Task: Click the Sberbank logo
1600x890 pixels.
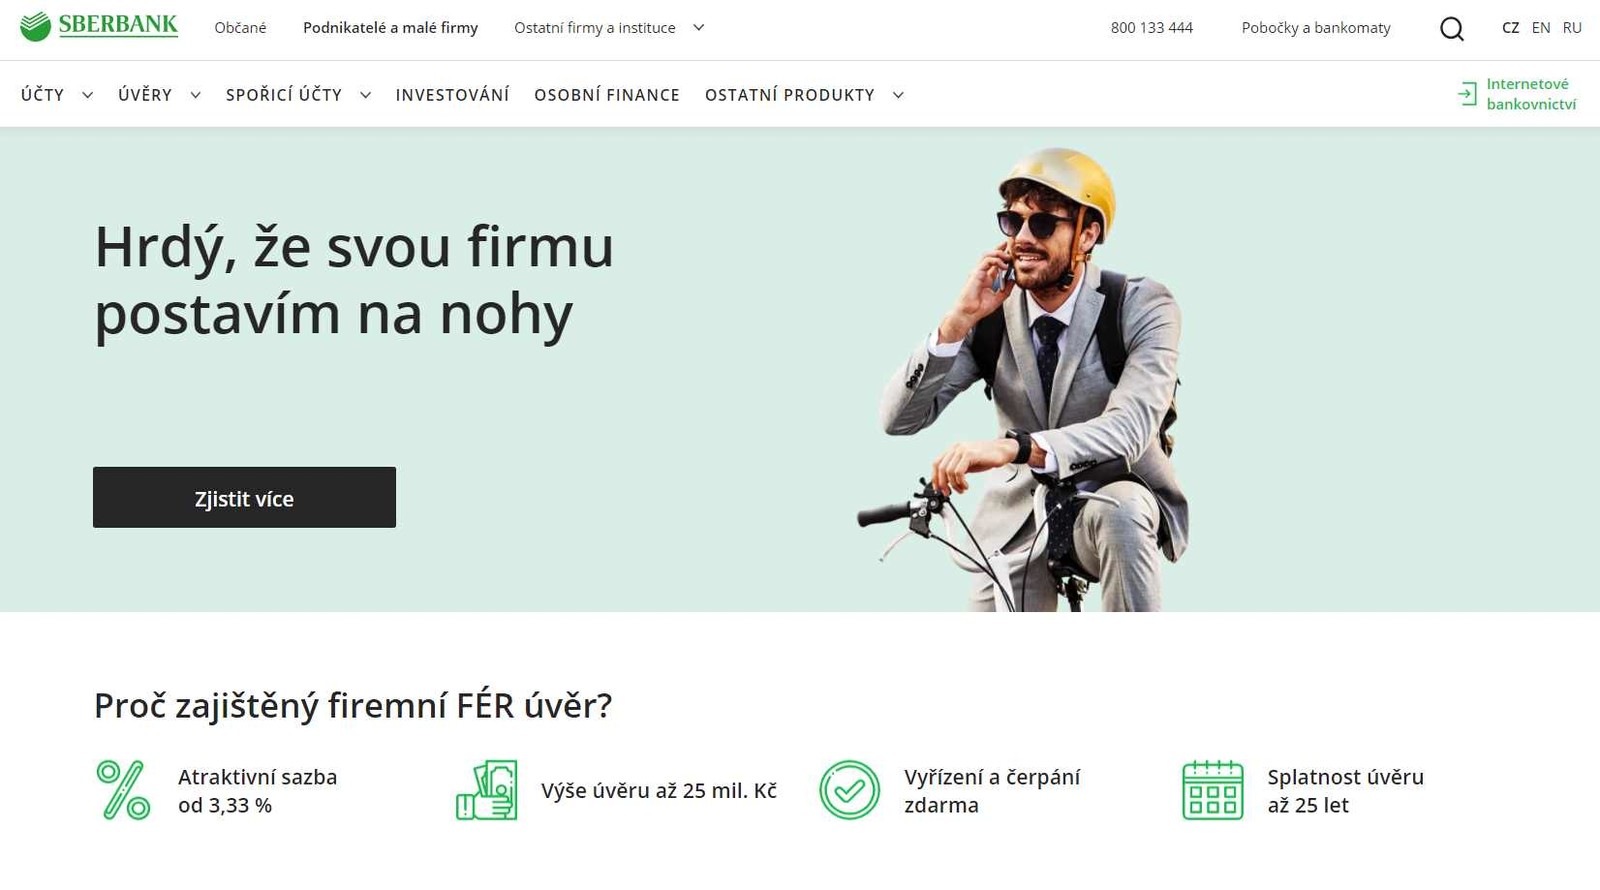Action: [99, 26]
